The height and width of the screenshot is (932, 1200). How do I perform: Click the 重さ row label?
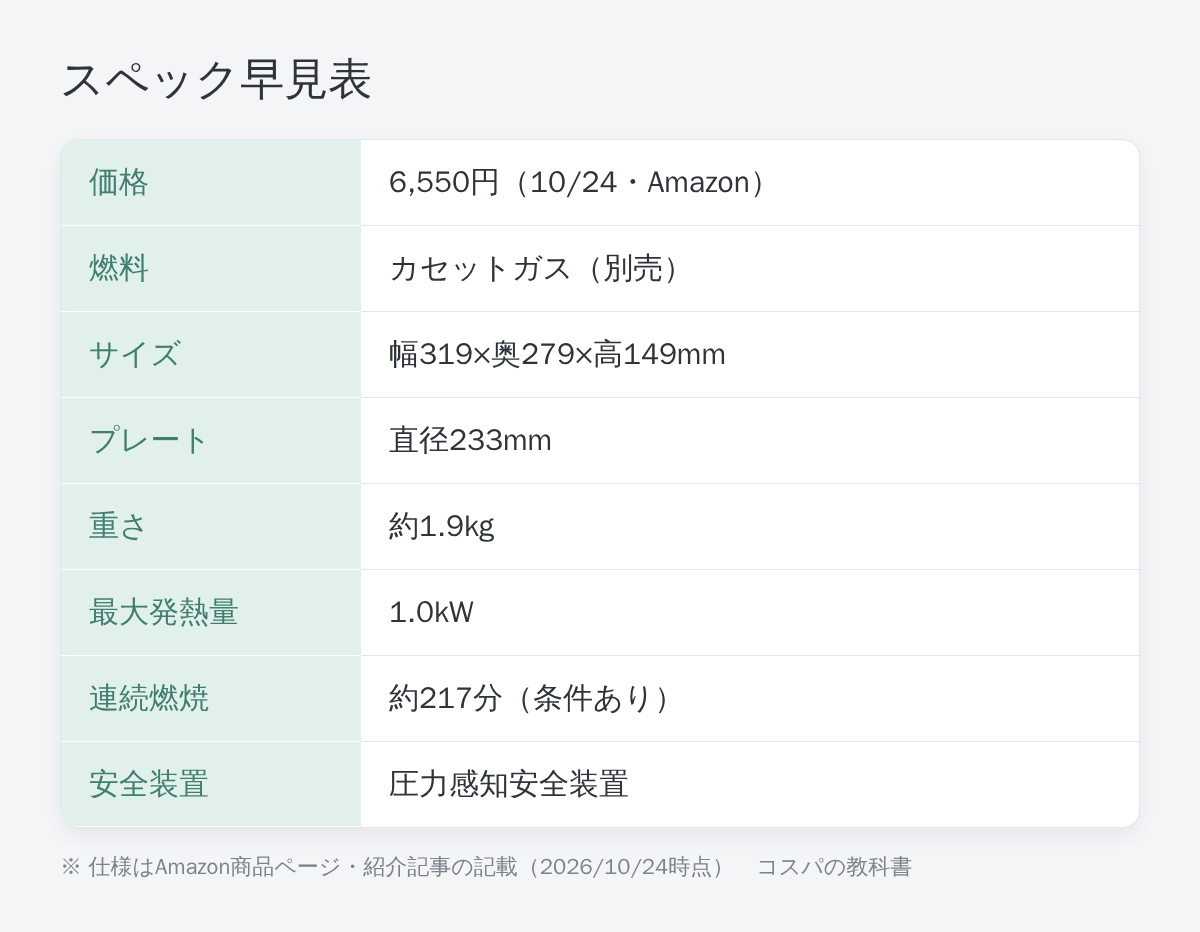click(119, 526)
